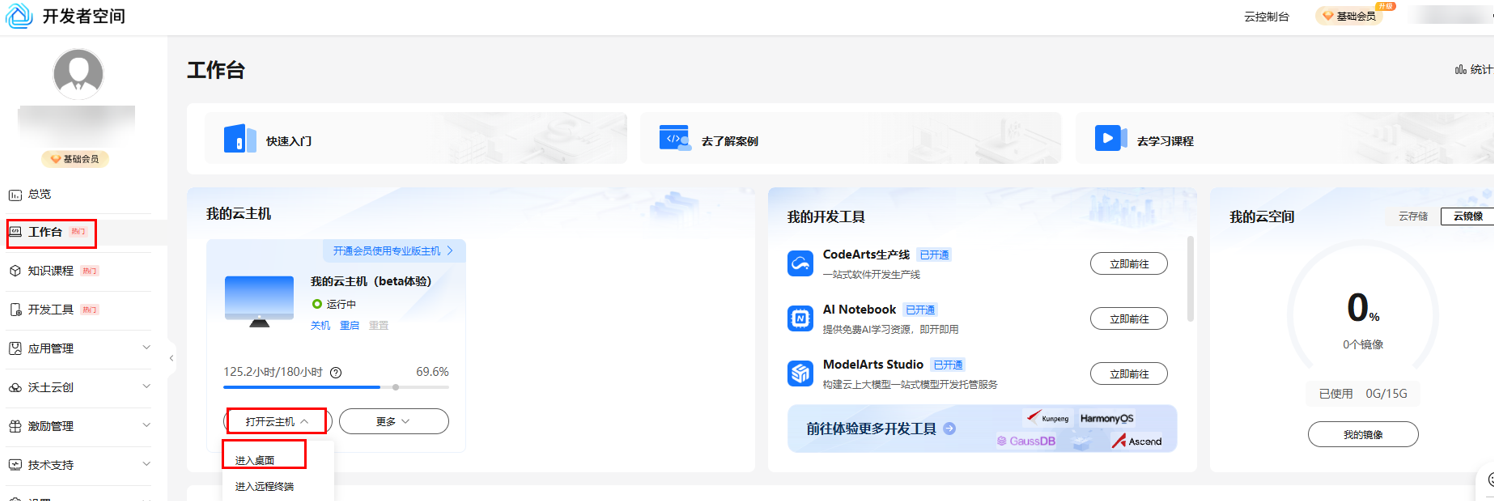
Task: Click the arrow icon beside 前往体验更多开发工具
Action: click(949, 429)
